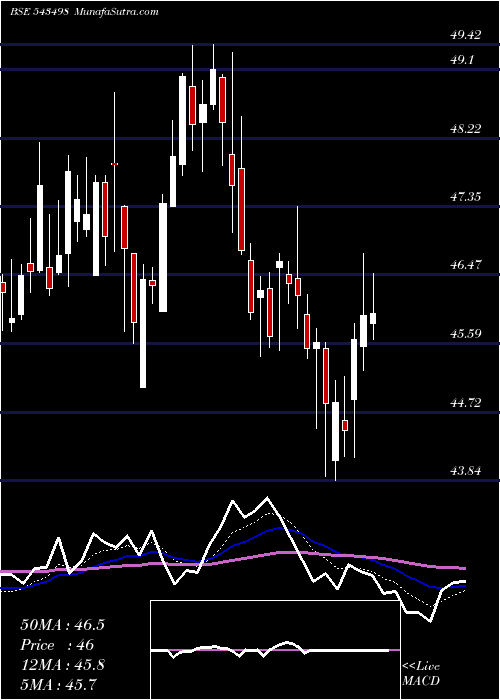Select the 49.1 price level label

462,60
